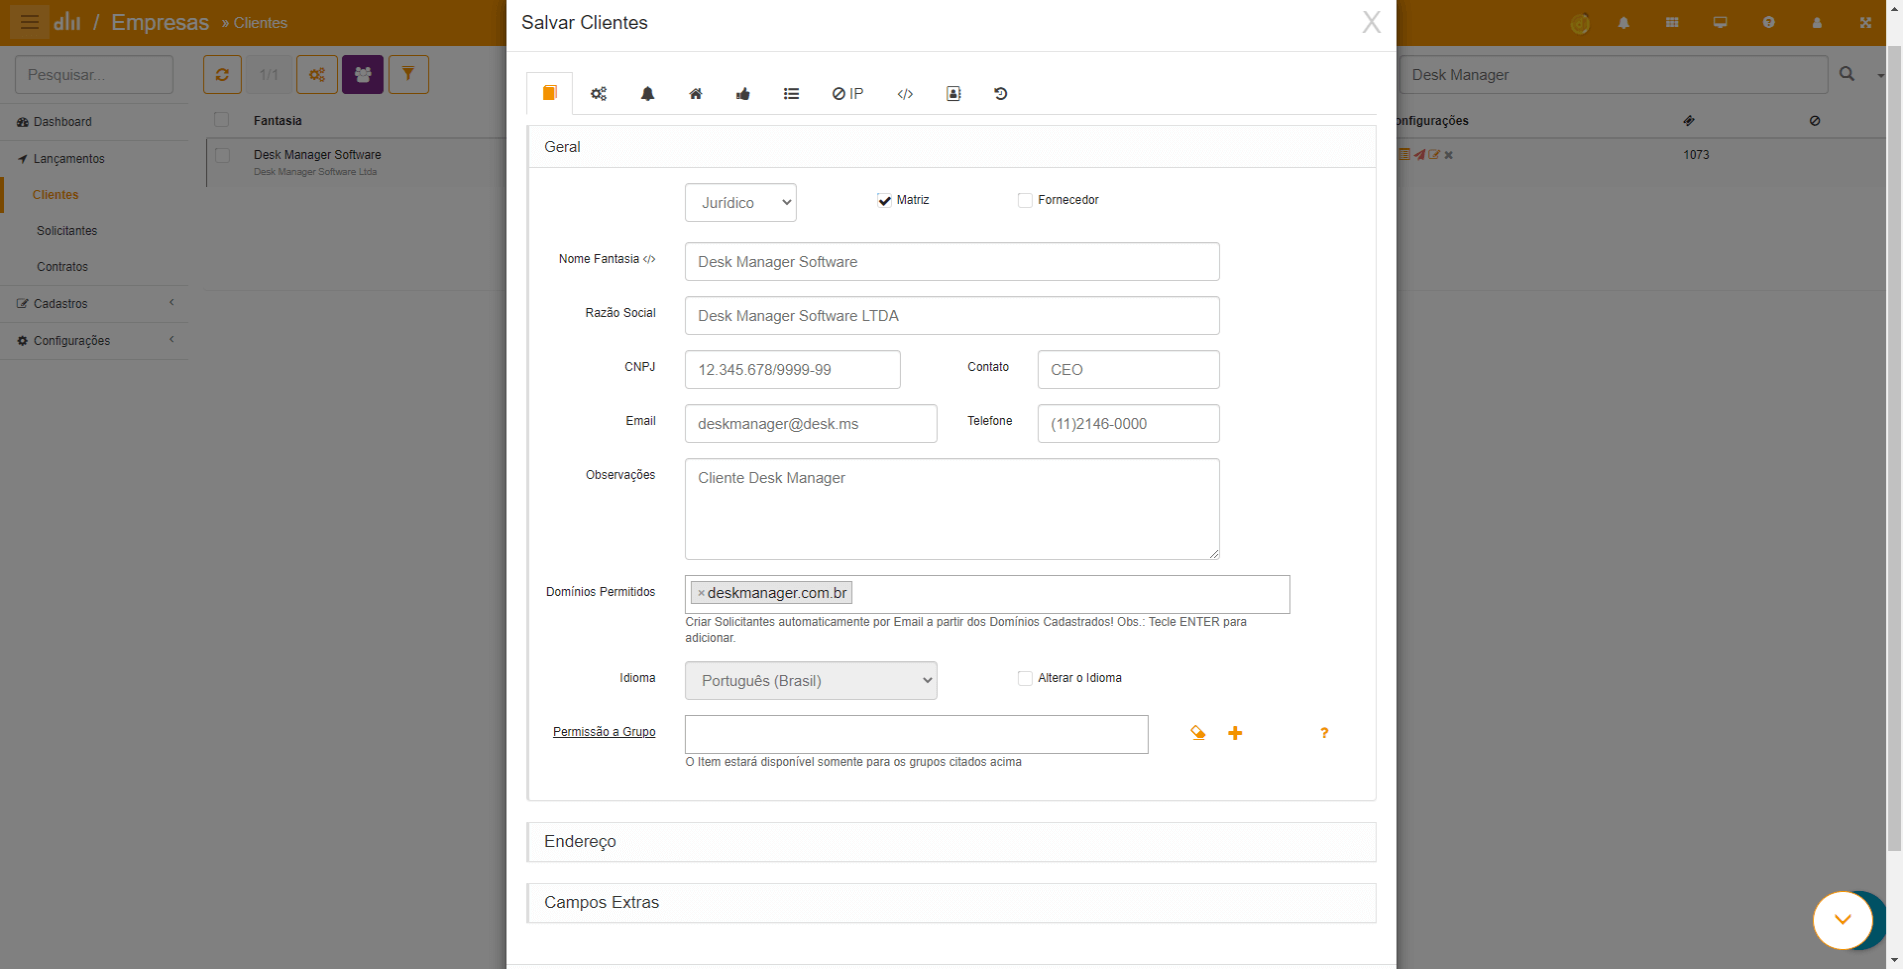Open the list tab icon in modal
The image size is (1903, 969).
(x=791, y=94)
